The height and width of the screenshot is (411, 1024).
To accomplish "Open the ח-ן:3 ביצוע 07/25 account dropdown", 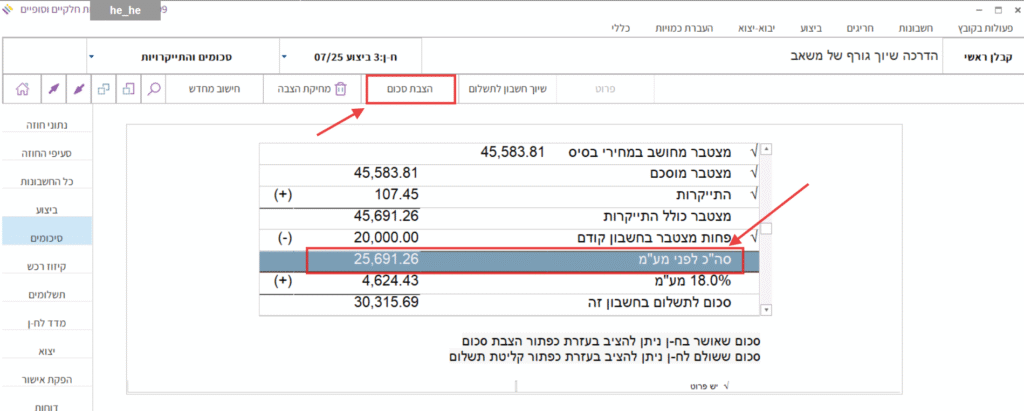I will pyautogui.click(x=284, y=56).
